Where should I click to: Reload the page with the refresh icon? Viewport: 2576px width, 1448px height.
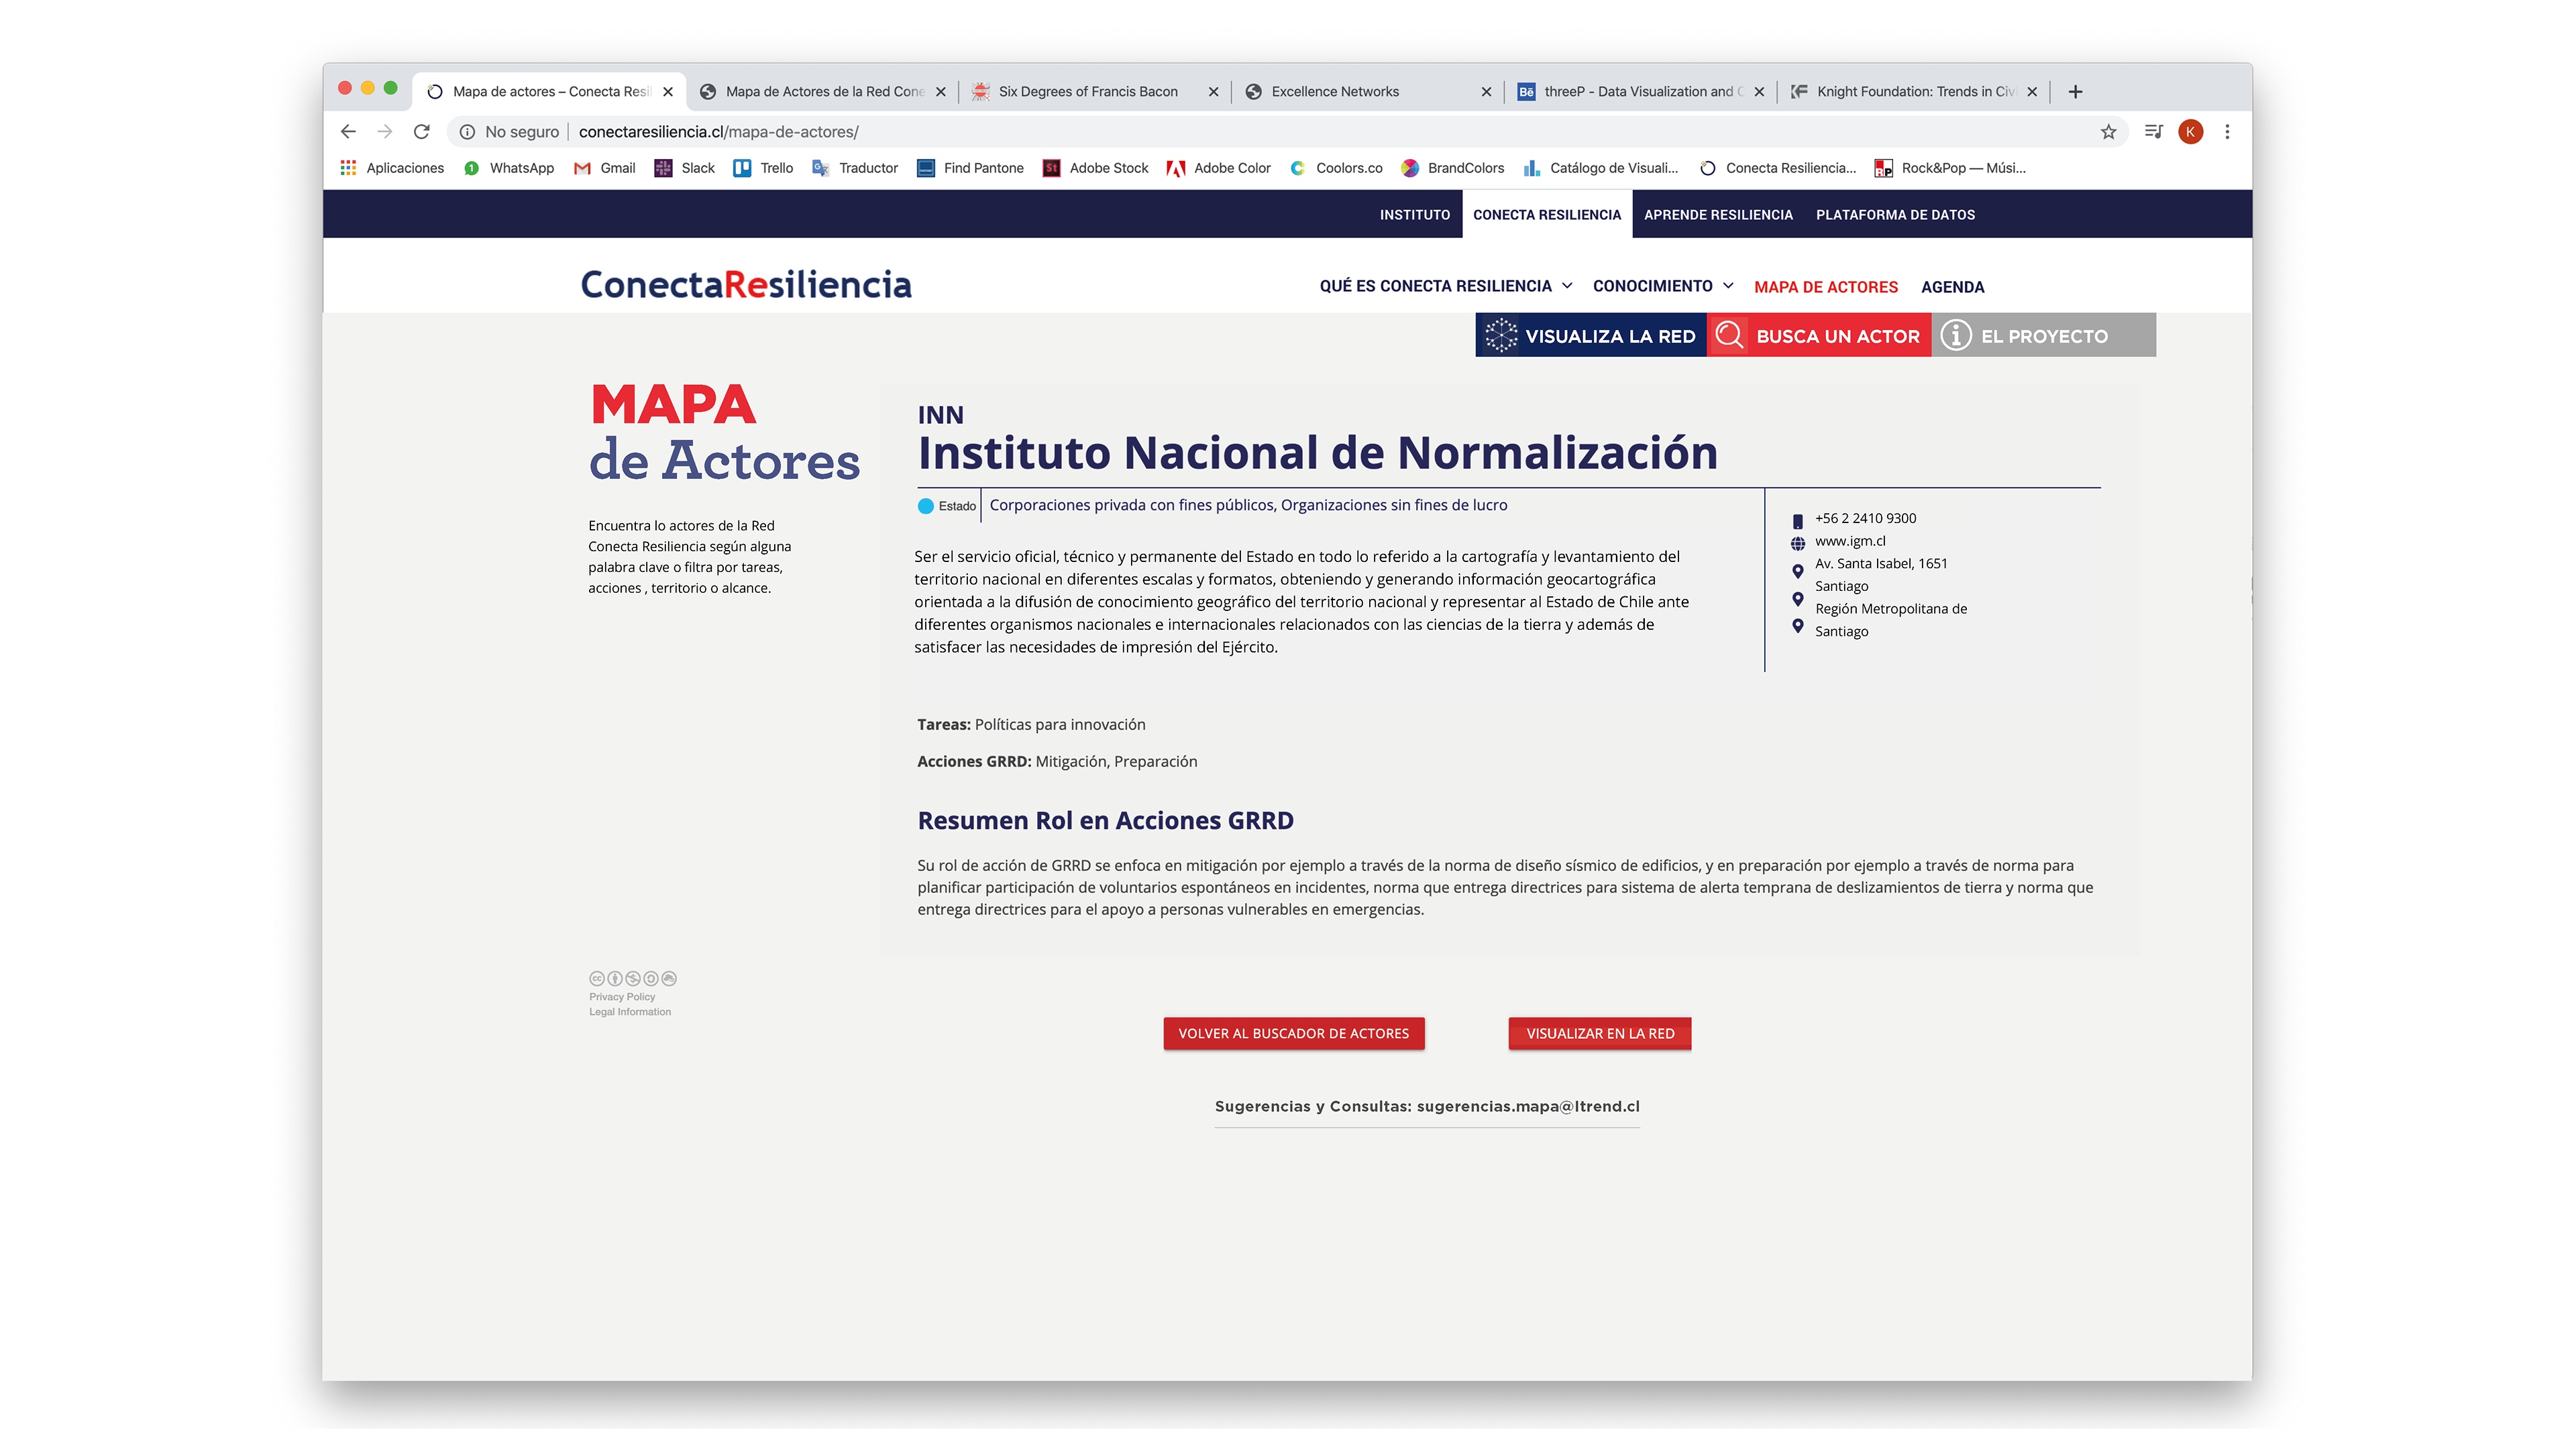(x=422, y=132)
